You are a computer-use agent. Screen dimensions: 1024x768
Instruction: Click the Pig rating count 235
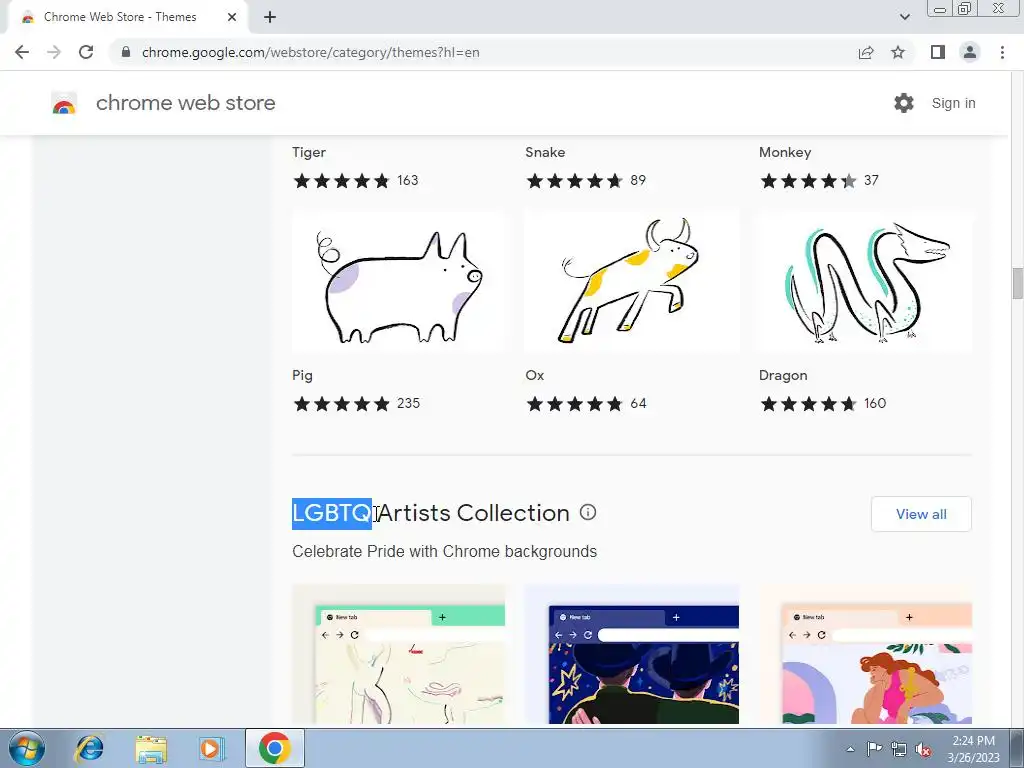coord(408,404)
